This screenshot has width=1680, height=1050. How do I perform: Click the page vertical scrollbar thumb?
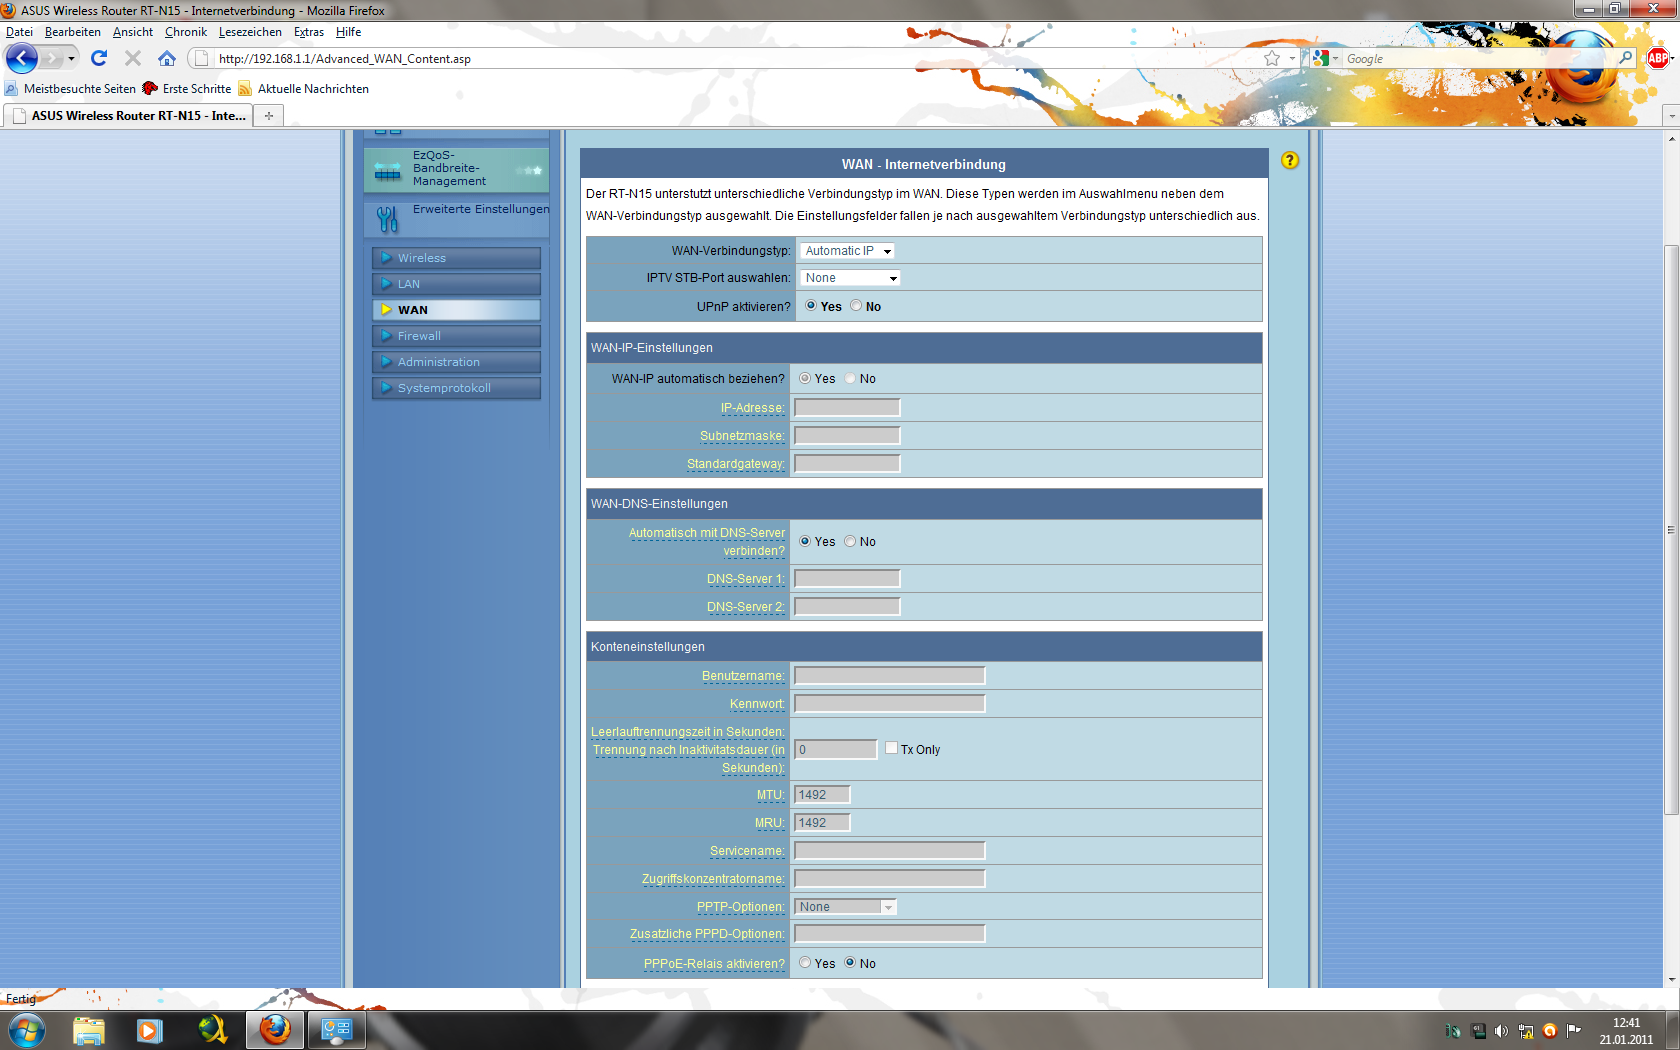1671,529
